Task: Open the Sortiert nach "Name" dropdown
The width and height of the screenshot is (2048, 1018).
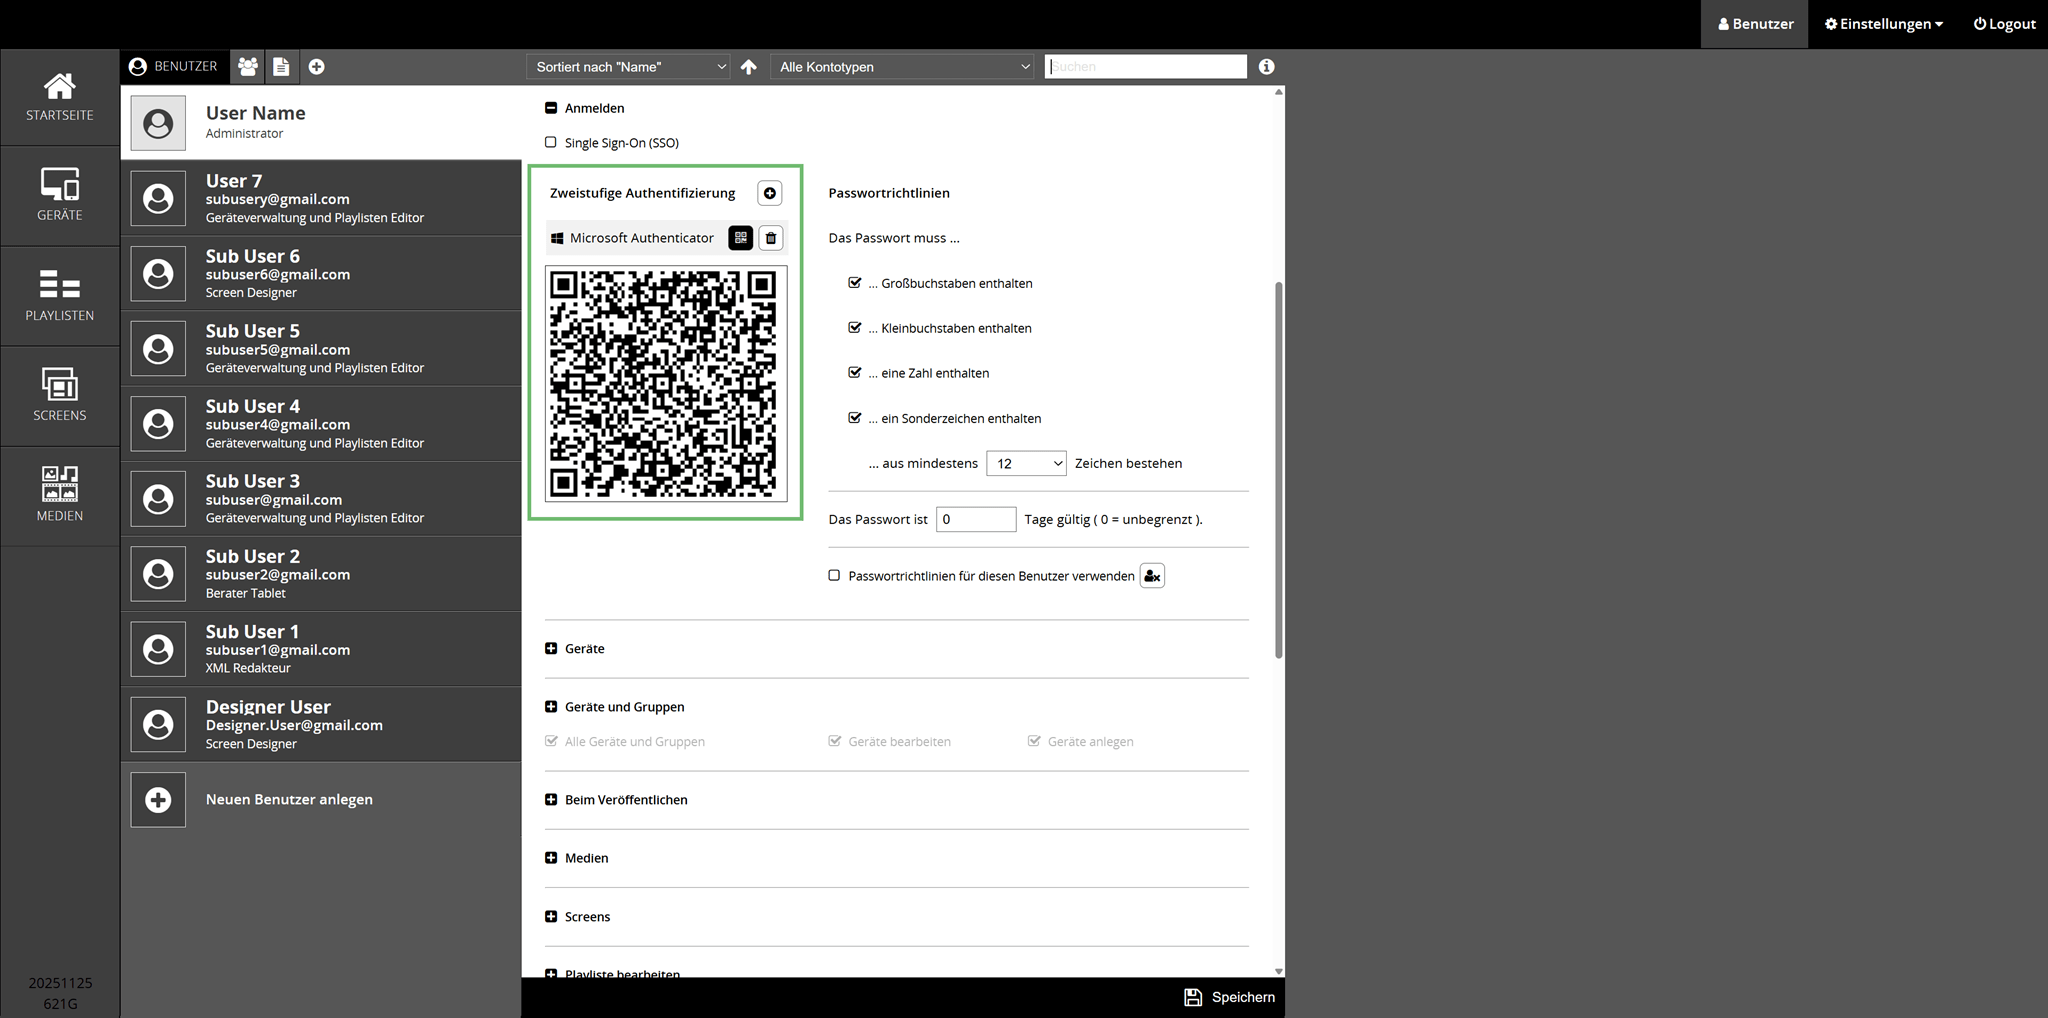Action: coord(629,67)
